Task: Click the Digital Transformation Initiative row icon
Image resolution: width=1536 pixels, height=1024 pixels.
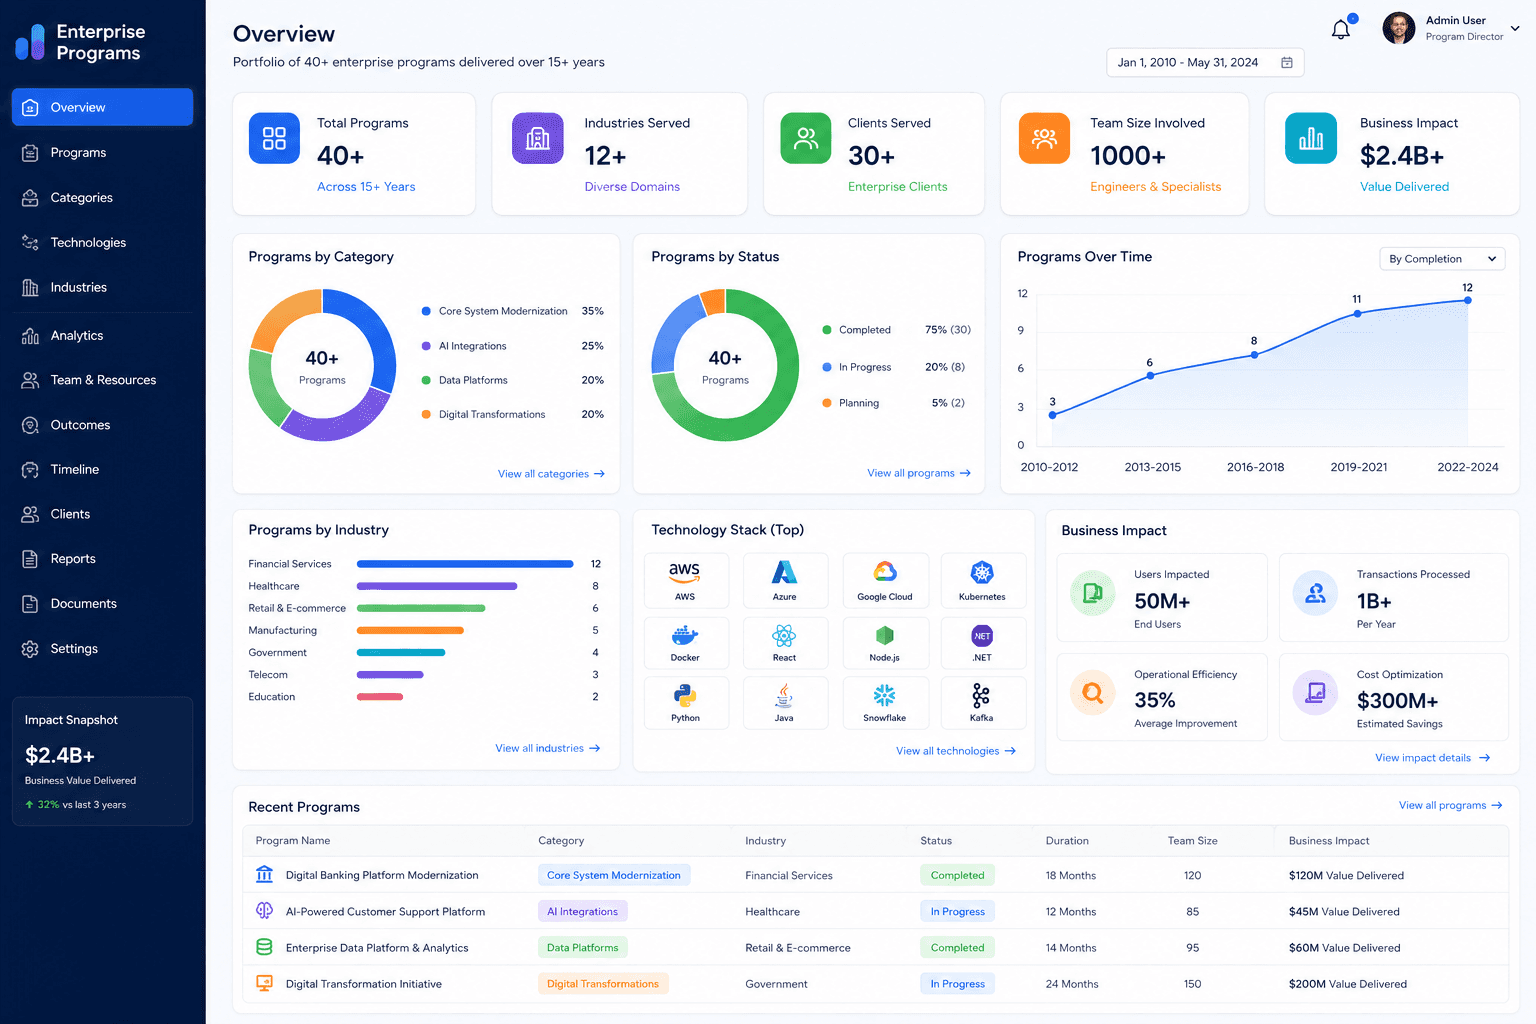Action: [x=264, y=983]
